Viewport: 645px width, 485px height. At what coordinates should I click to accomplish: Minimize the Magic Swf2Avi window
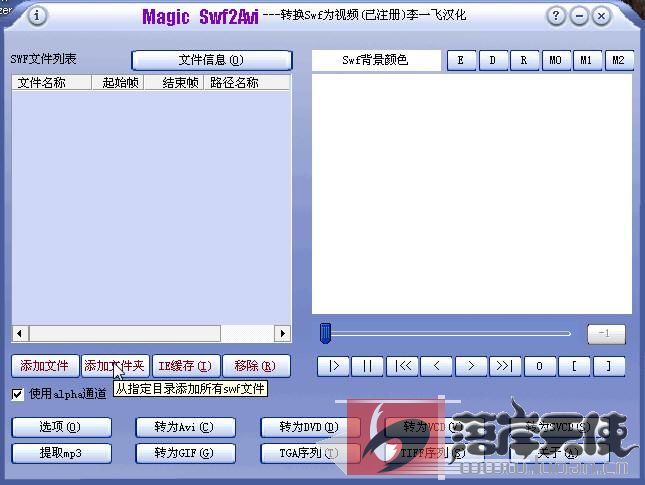(x=579, y=16)
